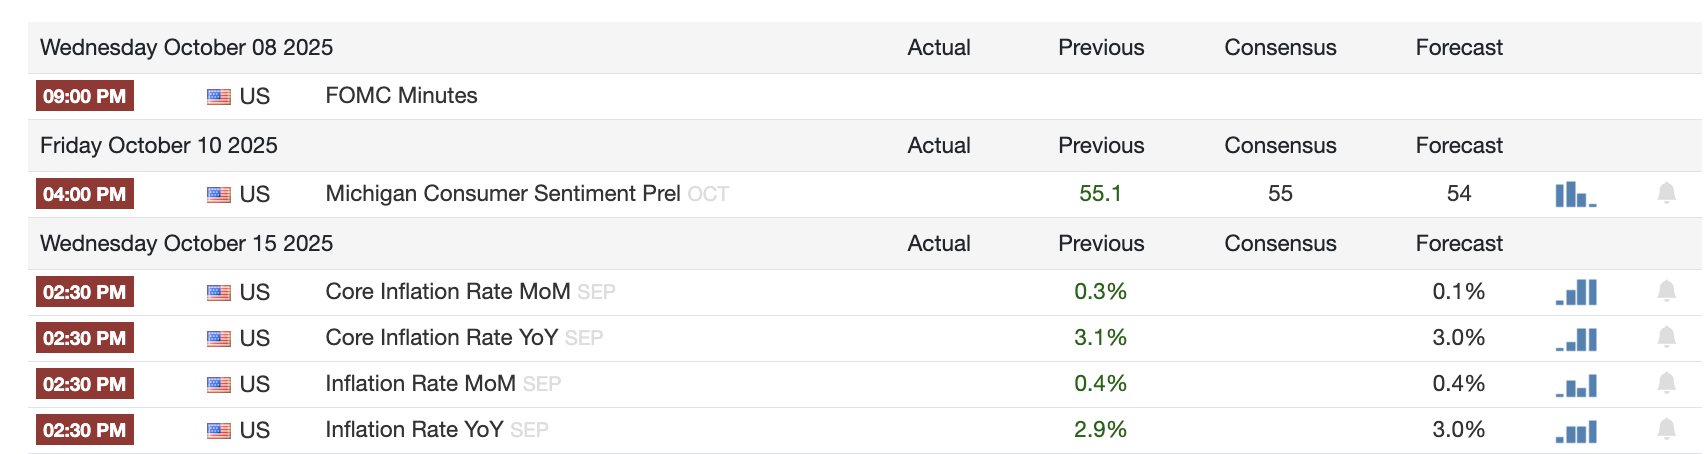The image size is (1704, 454).
Task: Open chart icon for Inflation Rate YoY
Action: coord(1577,431)
